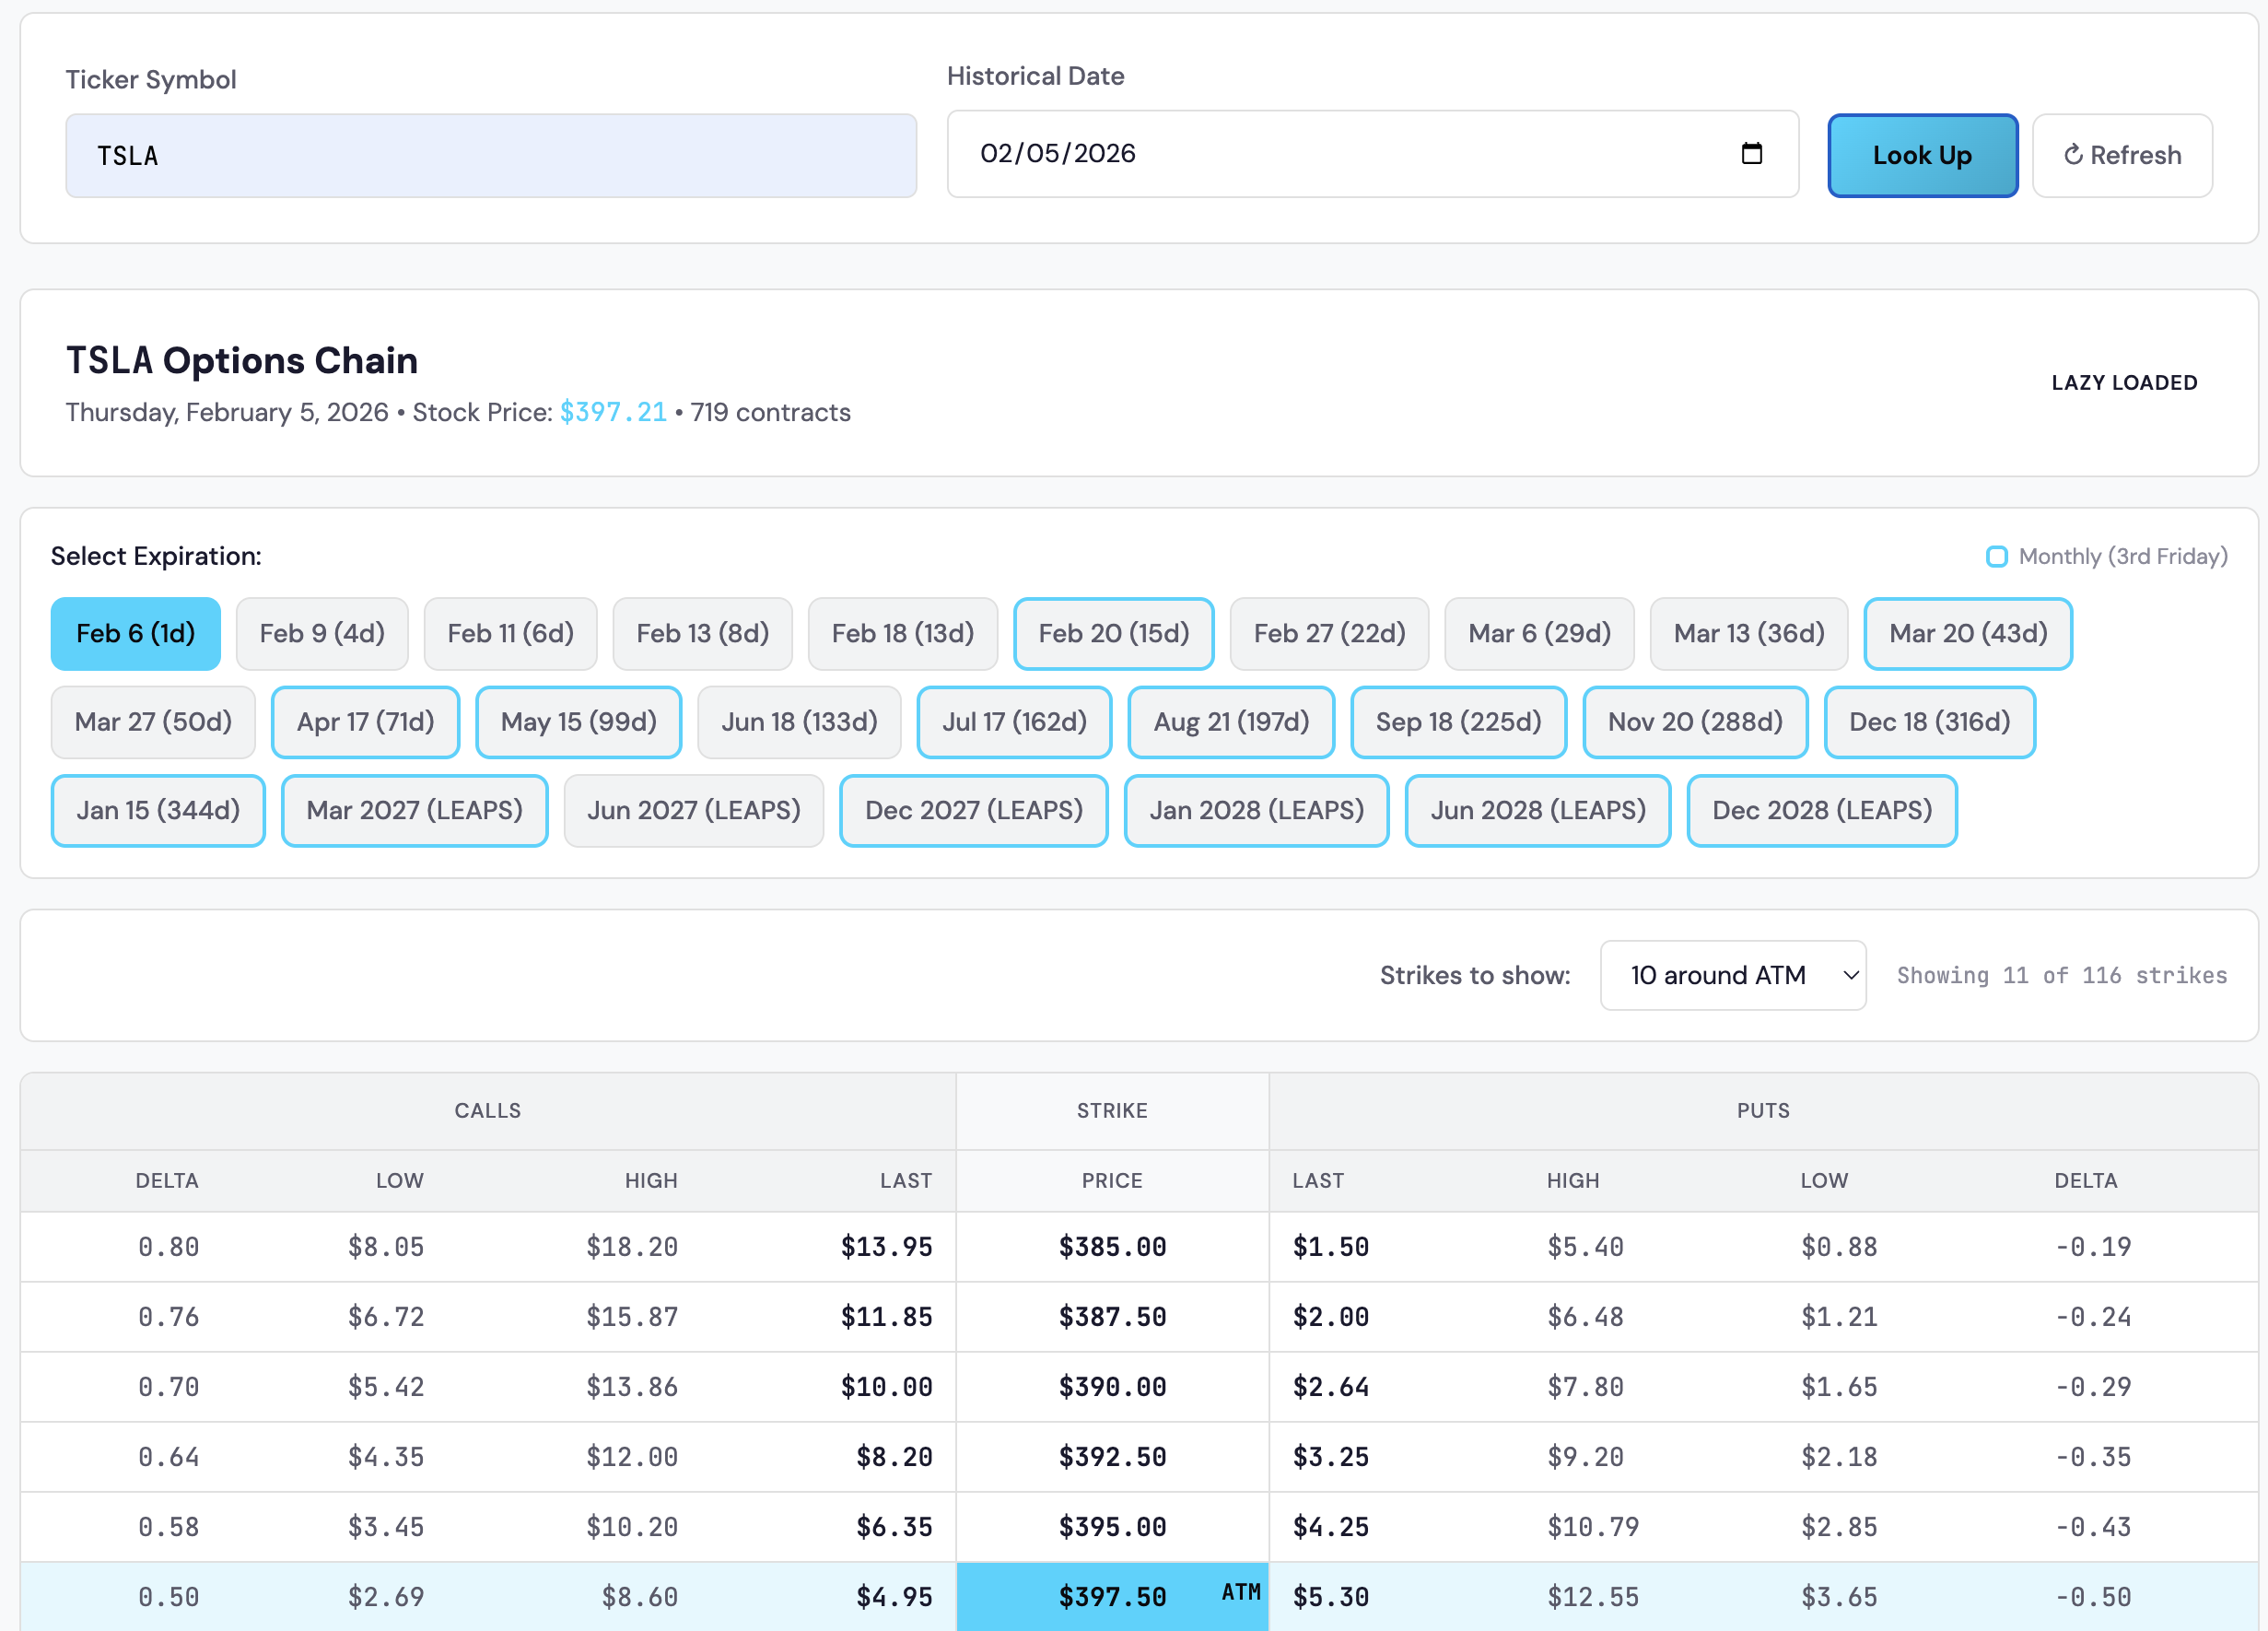Image resolution: width=2268 pixels, height=1631 pixels.
Task: Select the Feb 20 (15d) expiration
Action: pyautogui.click(x=1113, y=633)
